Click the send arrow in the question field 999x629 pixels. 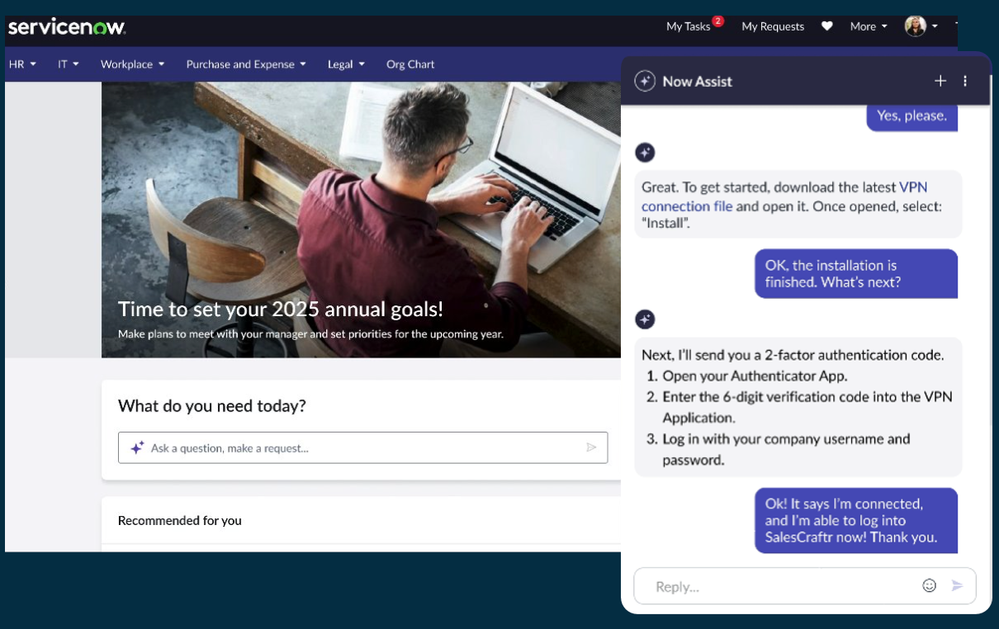[592, 447]
